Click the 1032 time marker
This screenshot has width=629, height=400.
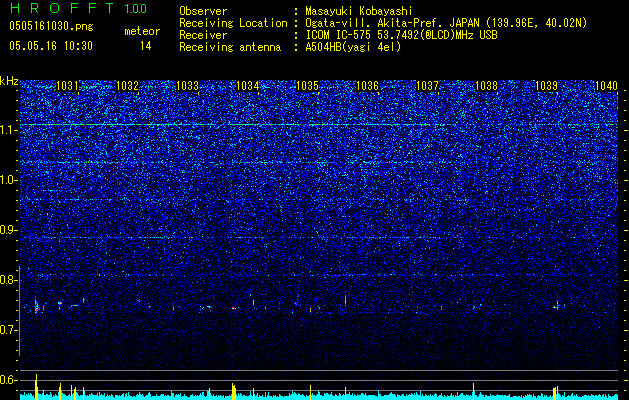(x=127, y=86)
